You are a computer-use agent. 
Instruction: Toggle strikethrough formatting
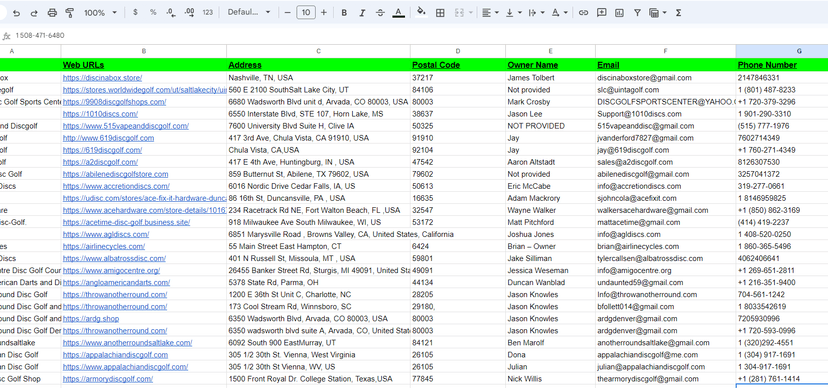[x=380, y=13]
